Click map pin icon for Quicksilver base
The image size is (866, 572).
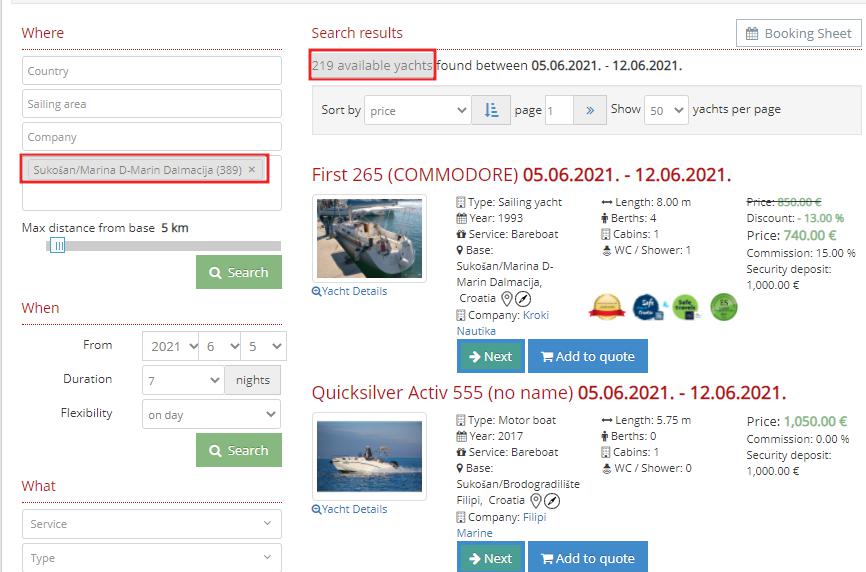(x=536, y=501)
